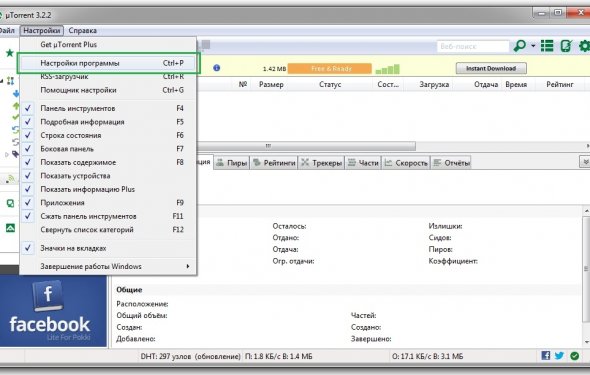The height and width of the screenshot is (375, 590).
Task: Open the Настройки menu
Action: pyautogui.click(x=41, y=30)
